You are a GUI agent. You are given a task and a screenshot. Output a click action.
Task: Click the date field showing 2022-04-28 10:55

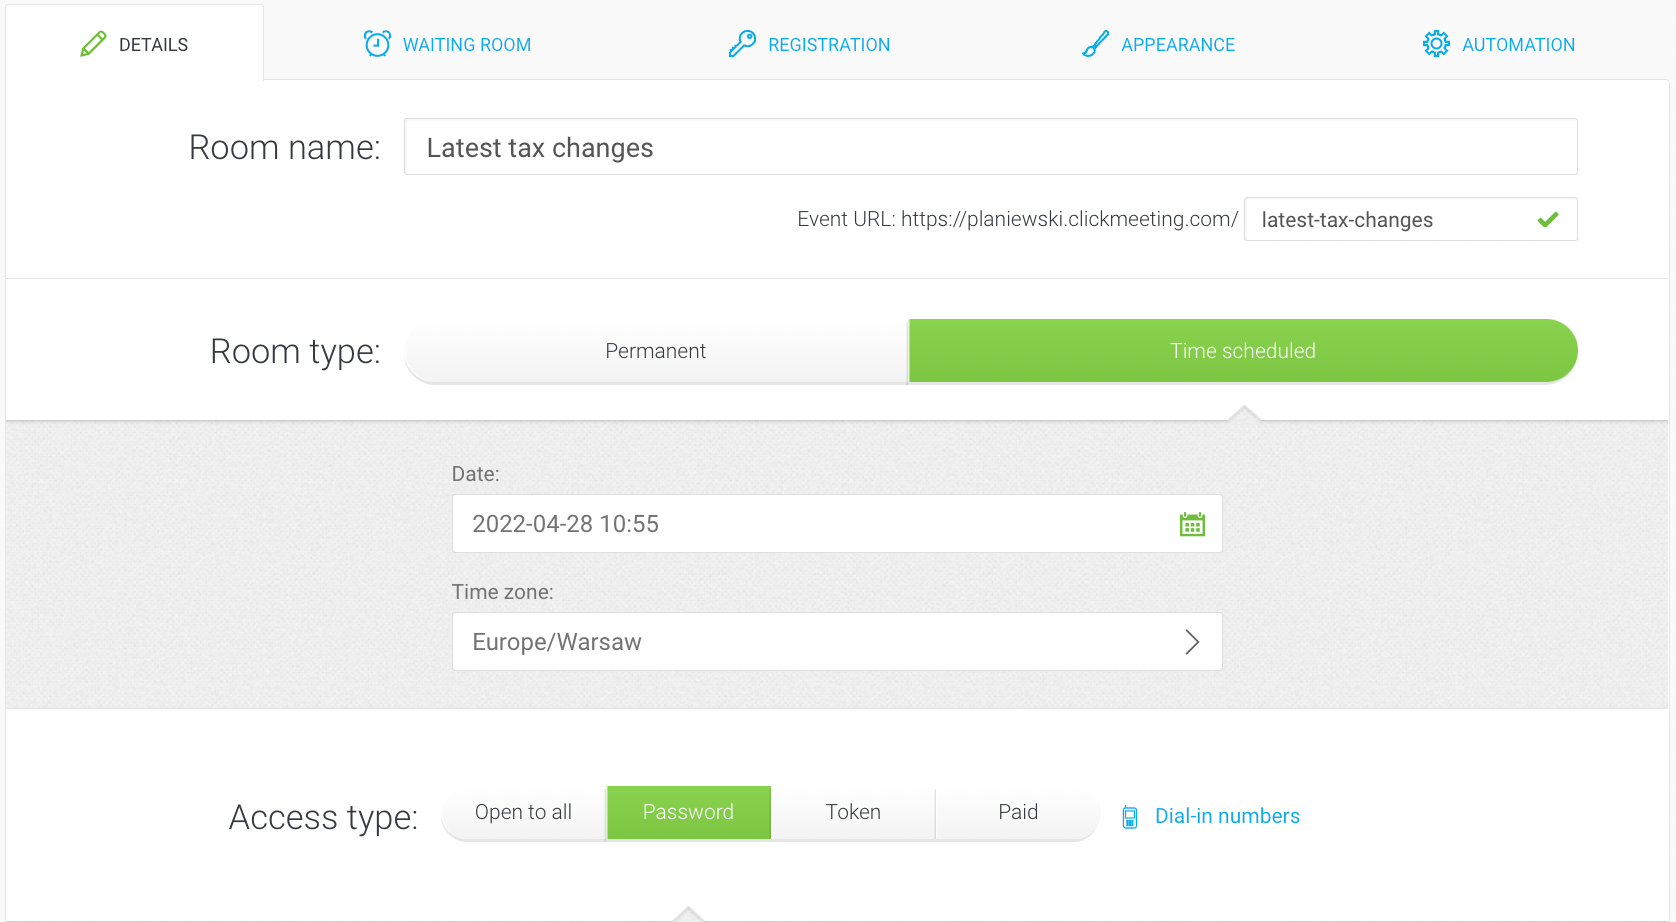(x=837, y=524)
